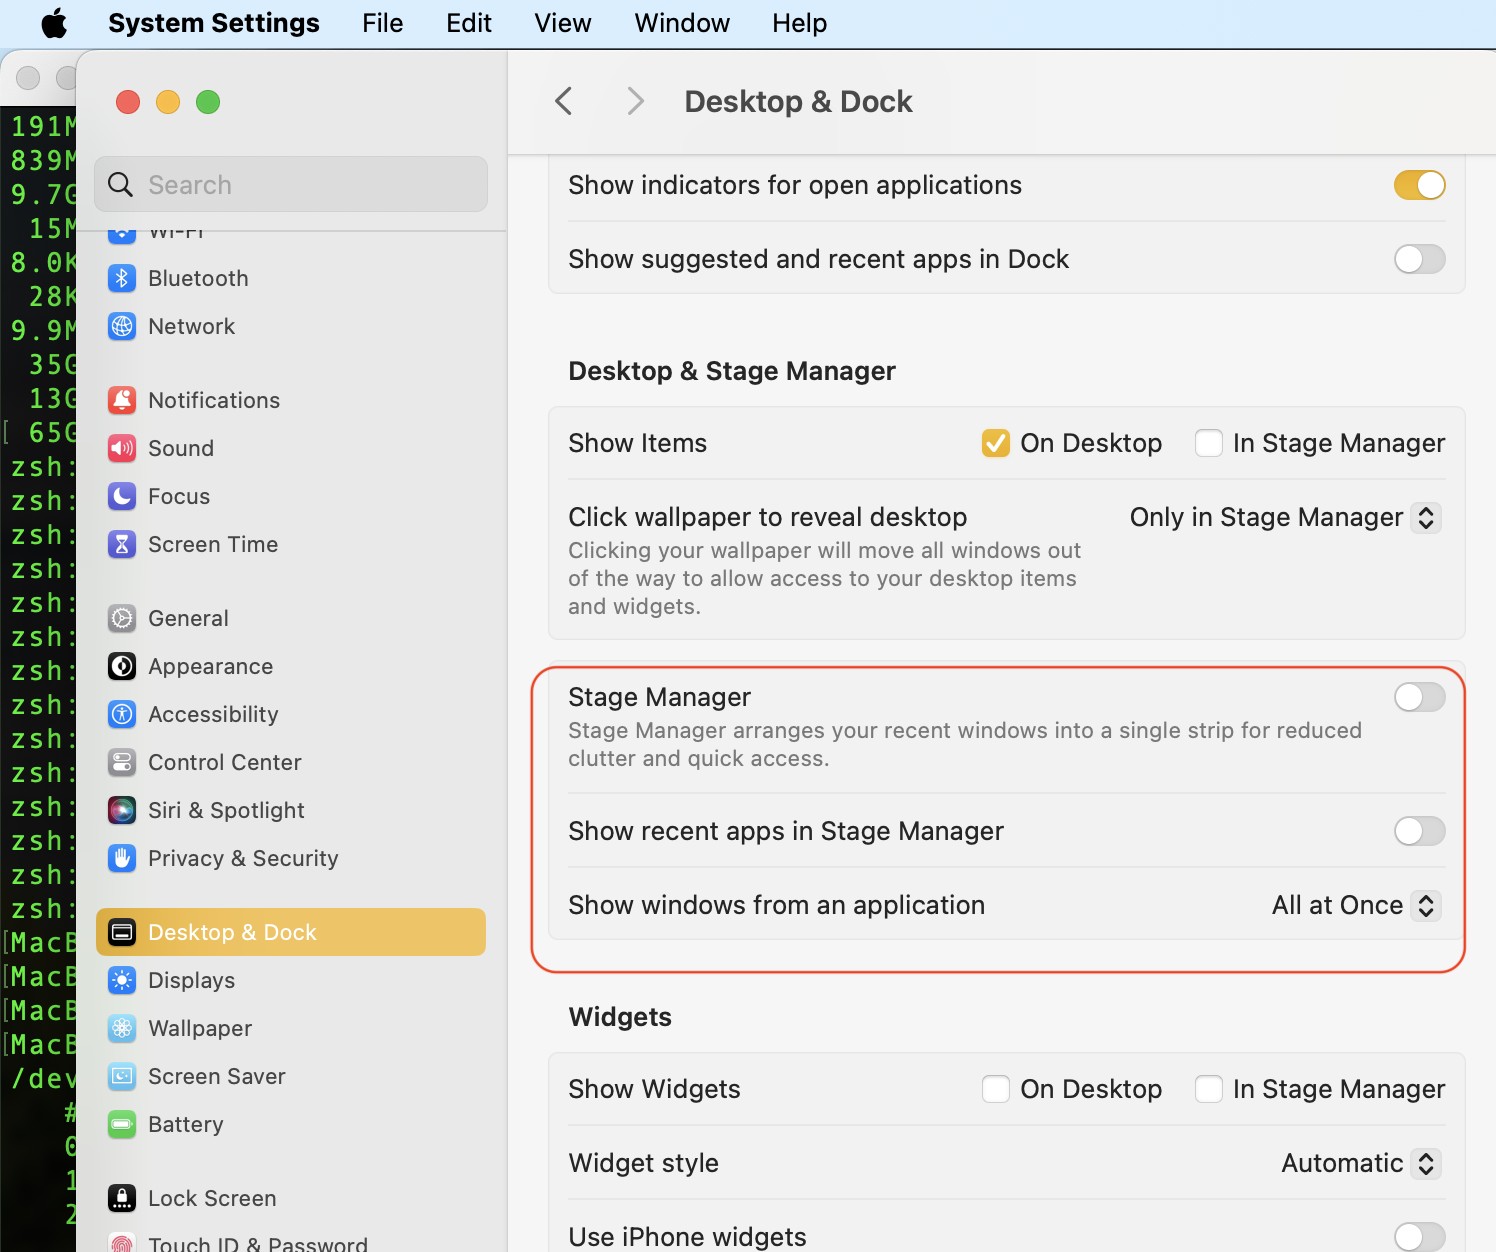This screenshot has height=1252, width=1496.
Task: Open the Help menu
Action: tap(800, 23)
